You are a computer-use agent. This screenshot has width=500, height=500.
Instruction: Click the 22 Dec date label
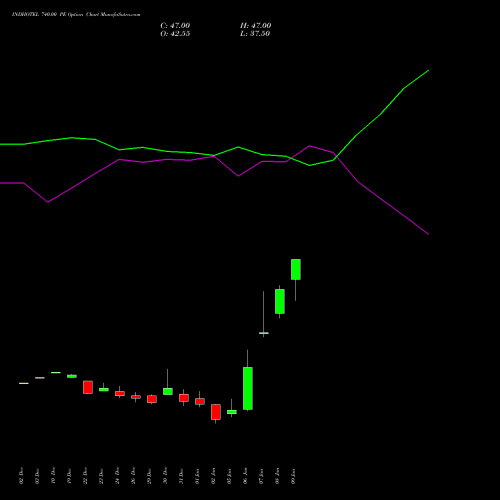click(x=85, y=476)
